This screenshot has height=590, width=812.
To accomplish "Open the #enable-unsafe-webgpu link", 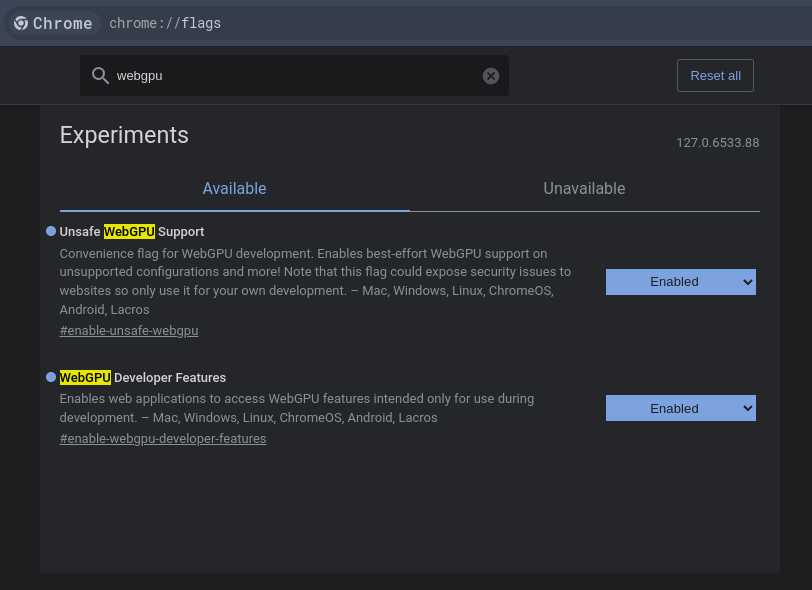I will coord(129,330).
